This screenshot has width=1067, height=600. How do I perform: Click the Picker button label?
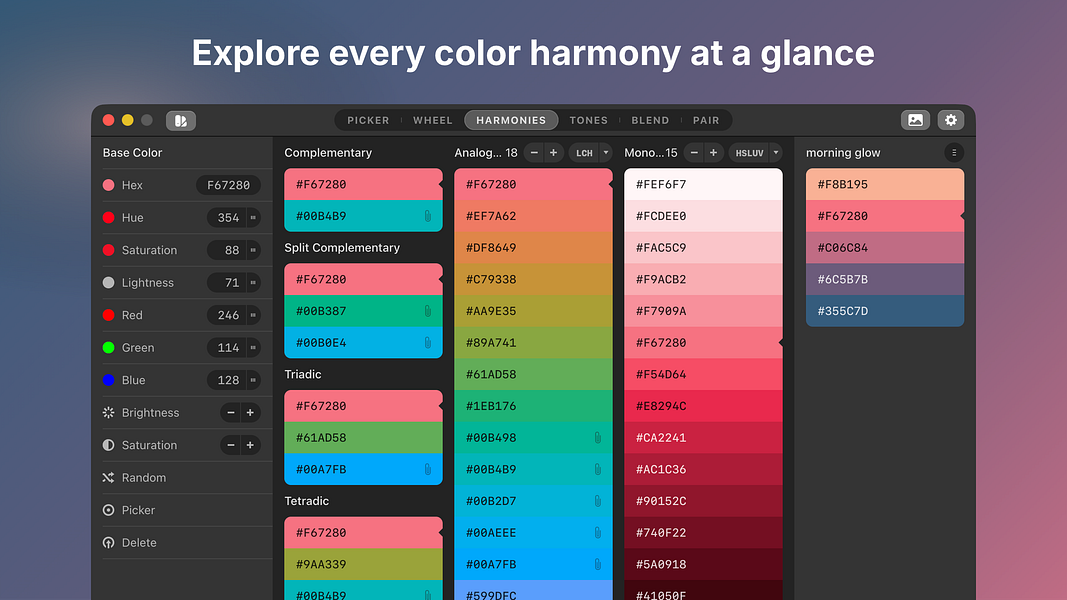coord(138,510)
